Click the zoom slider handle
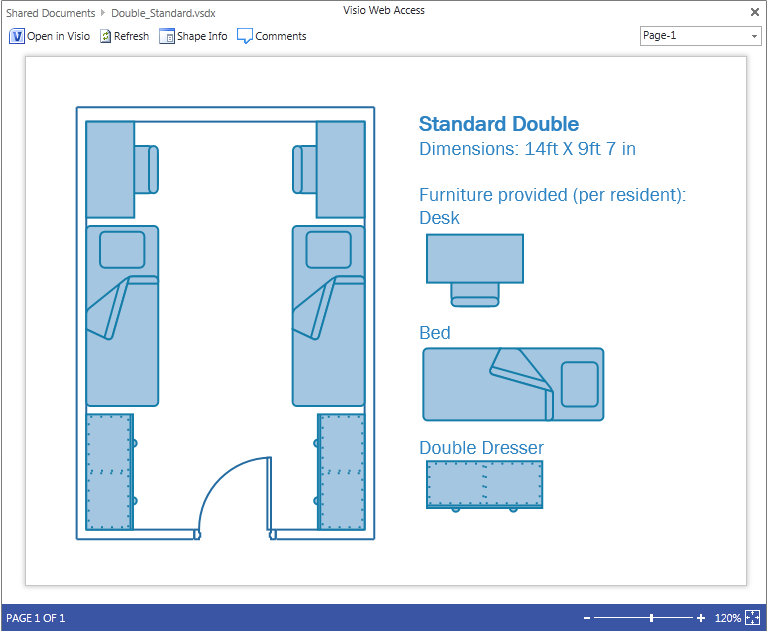 651,618
